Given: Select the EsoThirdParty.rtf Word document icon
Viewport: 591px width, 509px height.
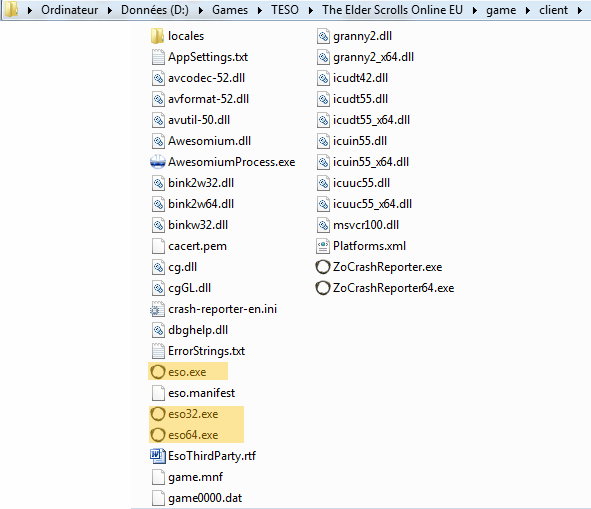Looking at the screenshot, I should pos(158,456).
